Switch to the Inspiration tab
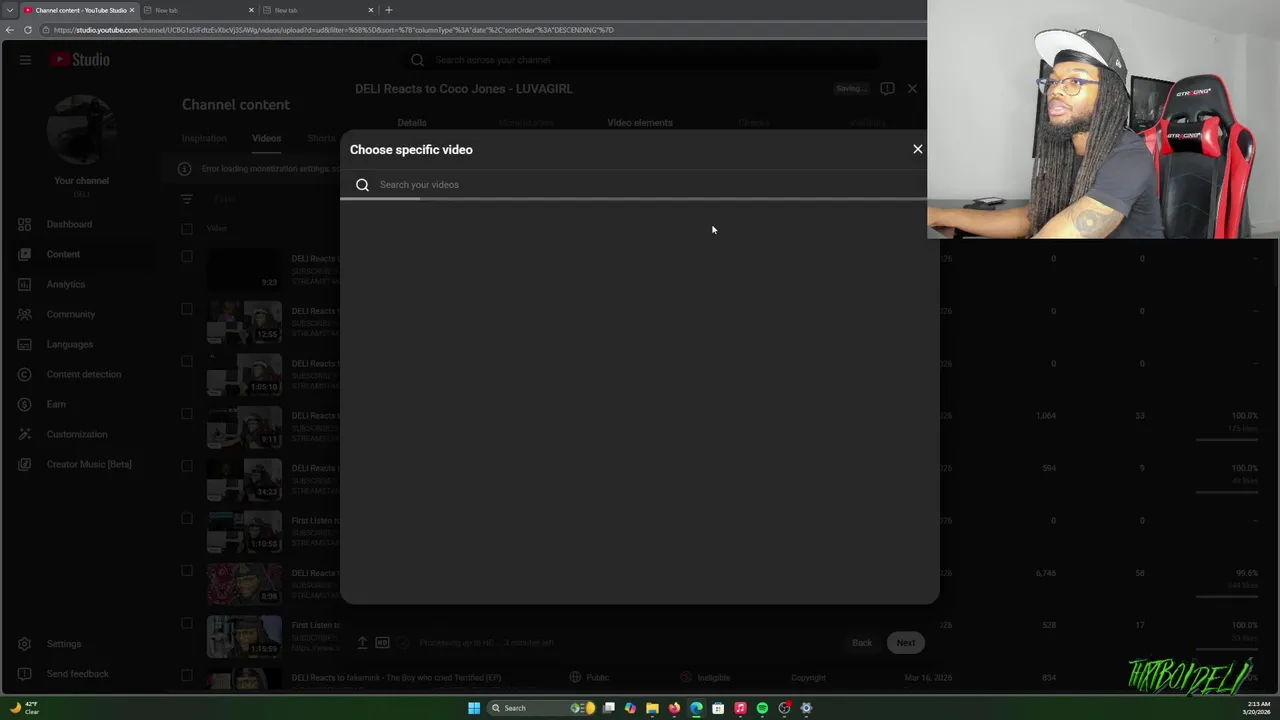Screen dimensions: 1280x720 pos(204,138)
